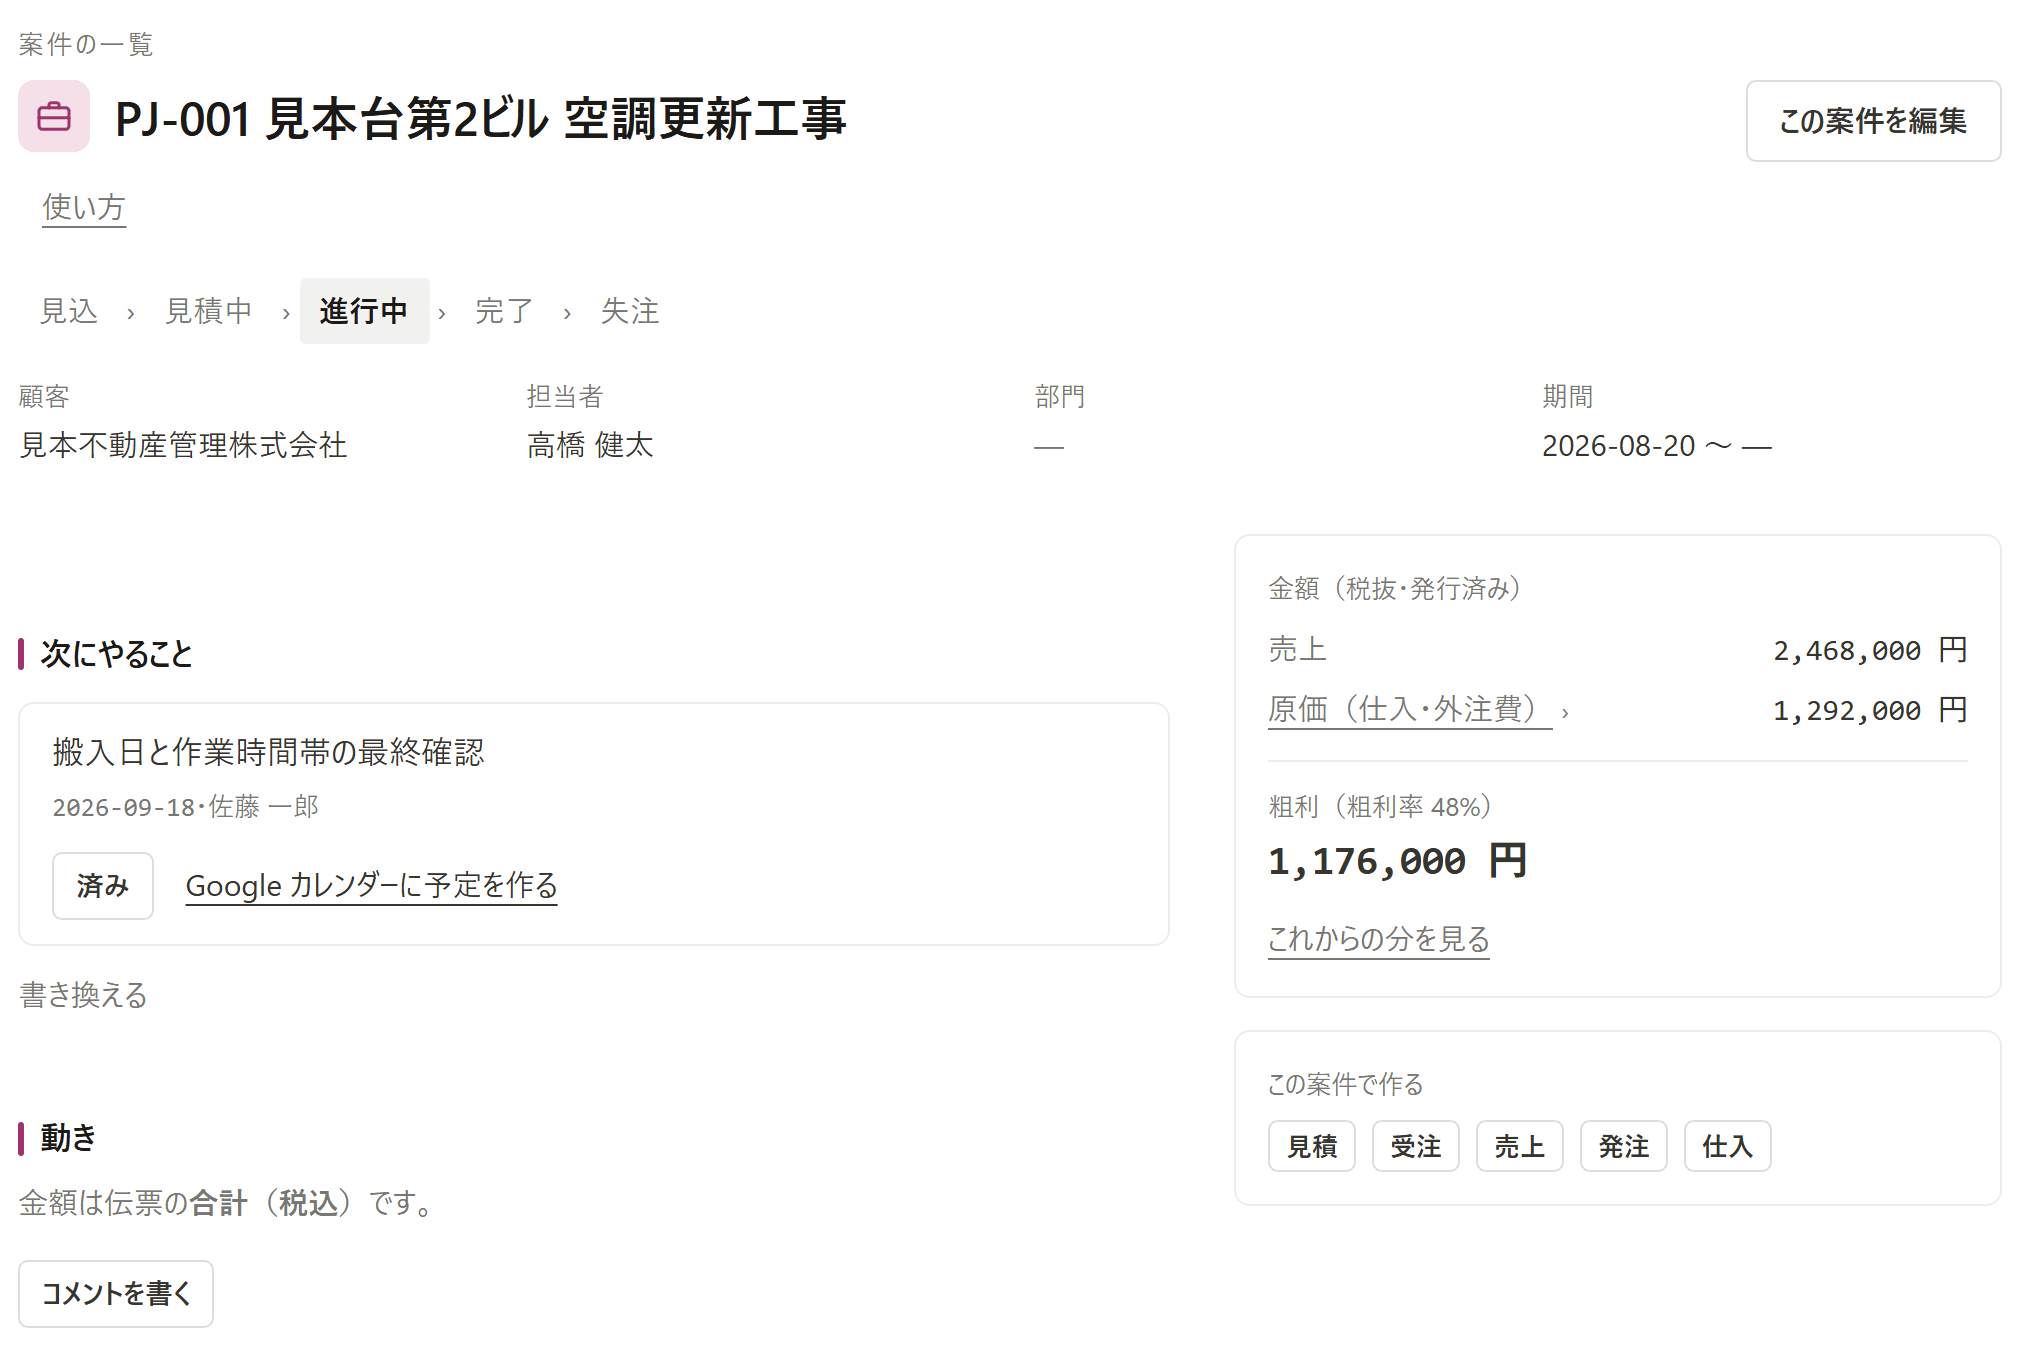Open the これからの分を見る link
This screenshot has width=2020, height=1345.
1379,939
